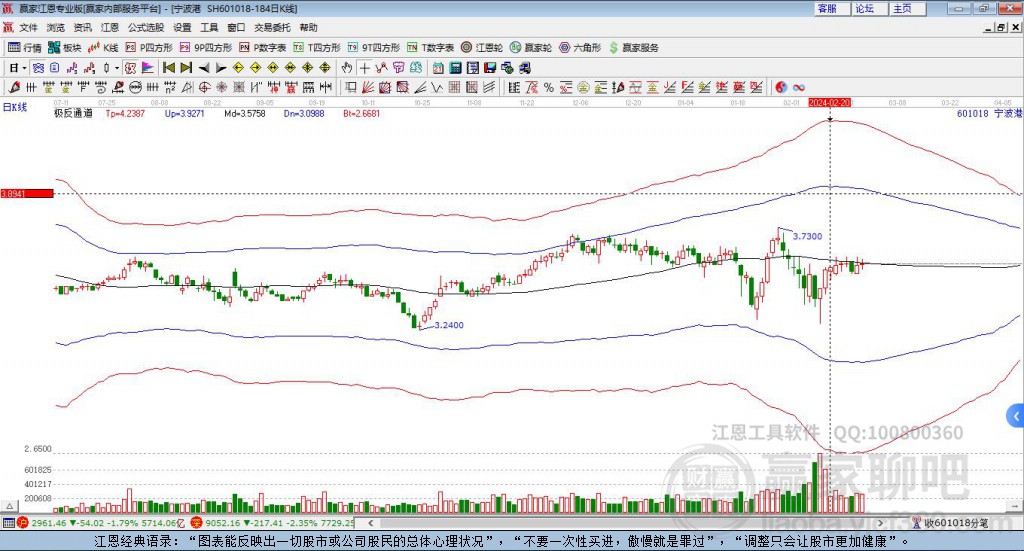Click the n² squared tool icon
This screenshot has width=1024, height=551.
click(170, 87)
